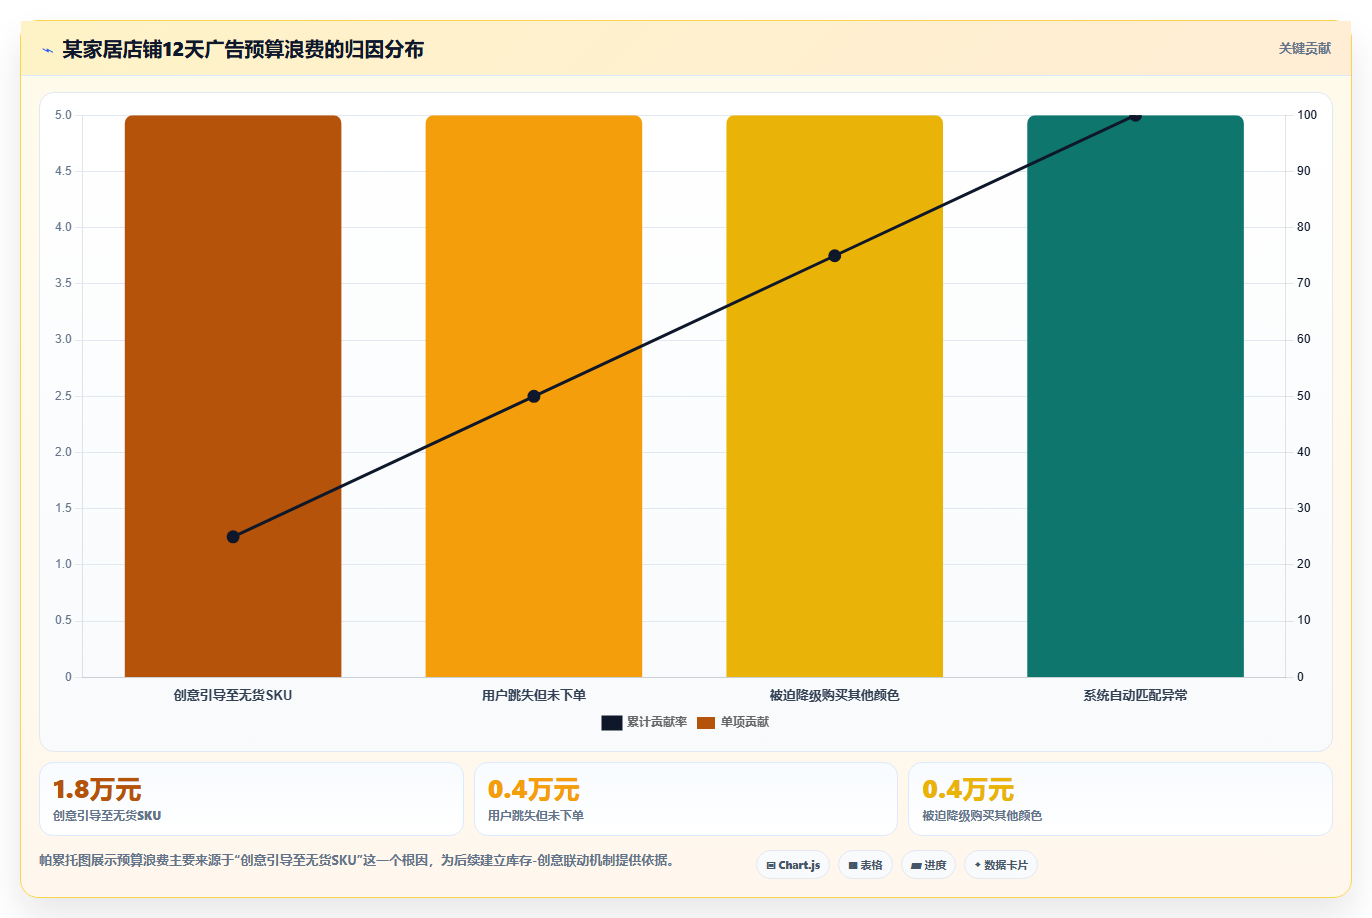This screenshot has width=1372, height=918.
Task: Click the lightning icon beside the chart title
Action: (48, 50)
